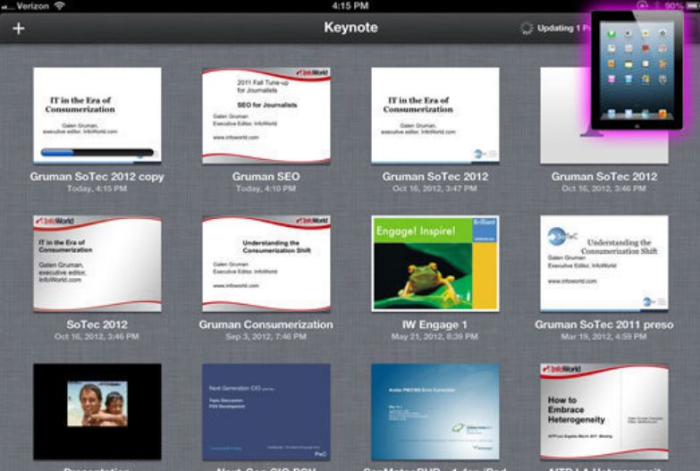Click the Gruman SoTec 2012 copy title
The image size is (700, 471).
[x=97, y=177]
